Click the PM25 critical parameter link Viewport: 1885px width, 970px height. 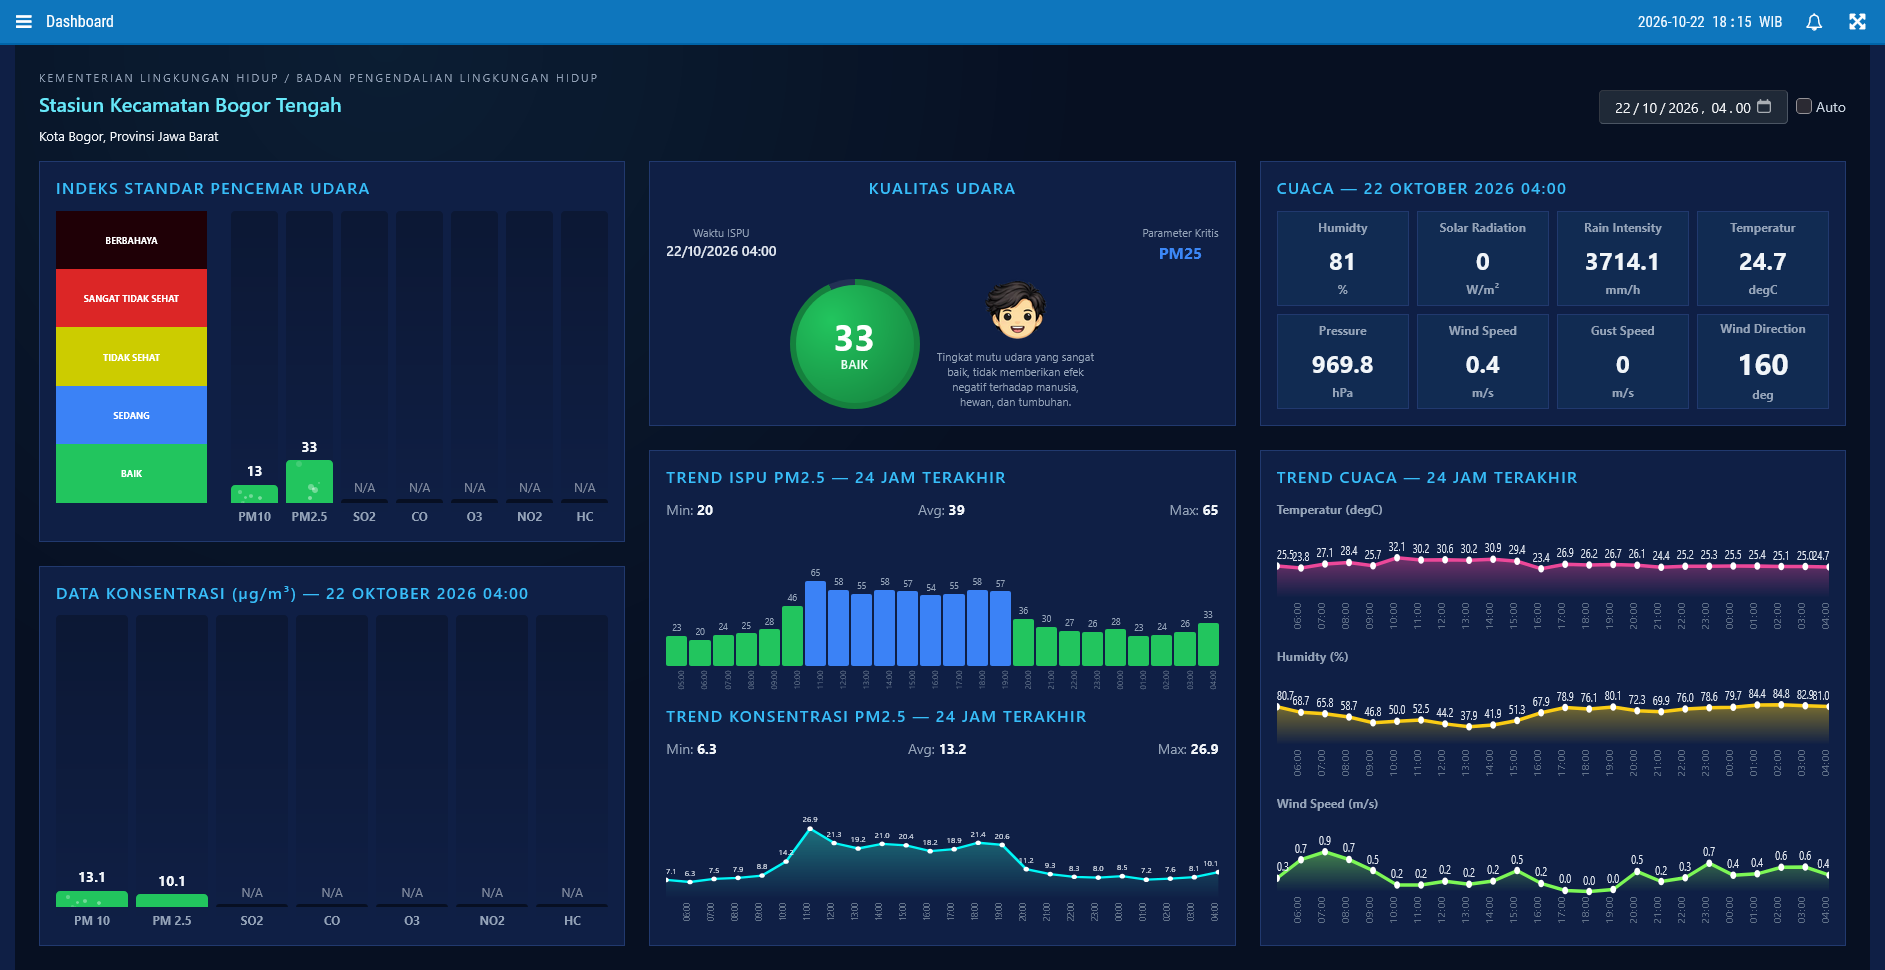pyautogui.click(x=1180, y=254)
